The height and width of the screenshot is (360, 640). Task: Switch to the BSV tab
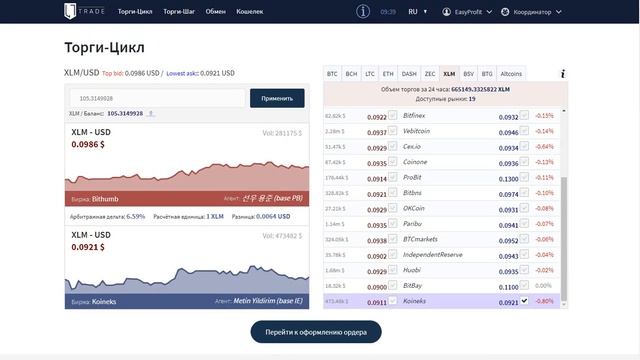[x=468, y=74]
